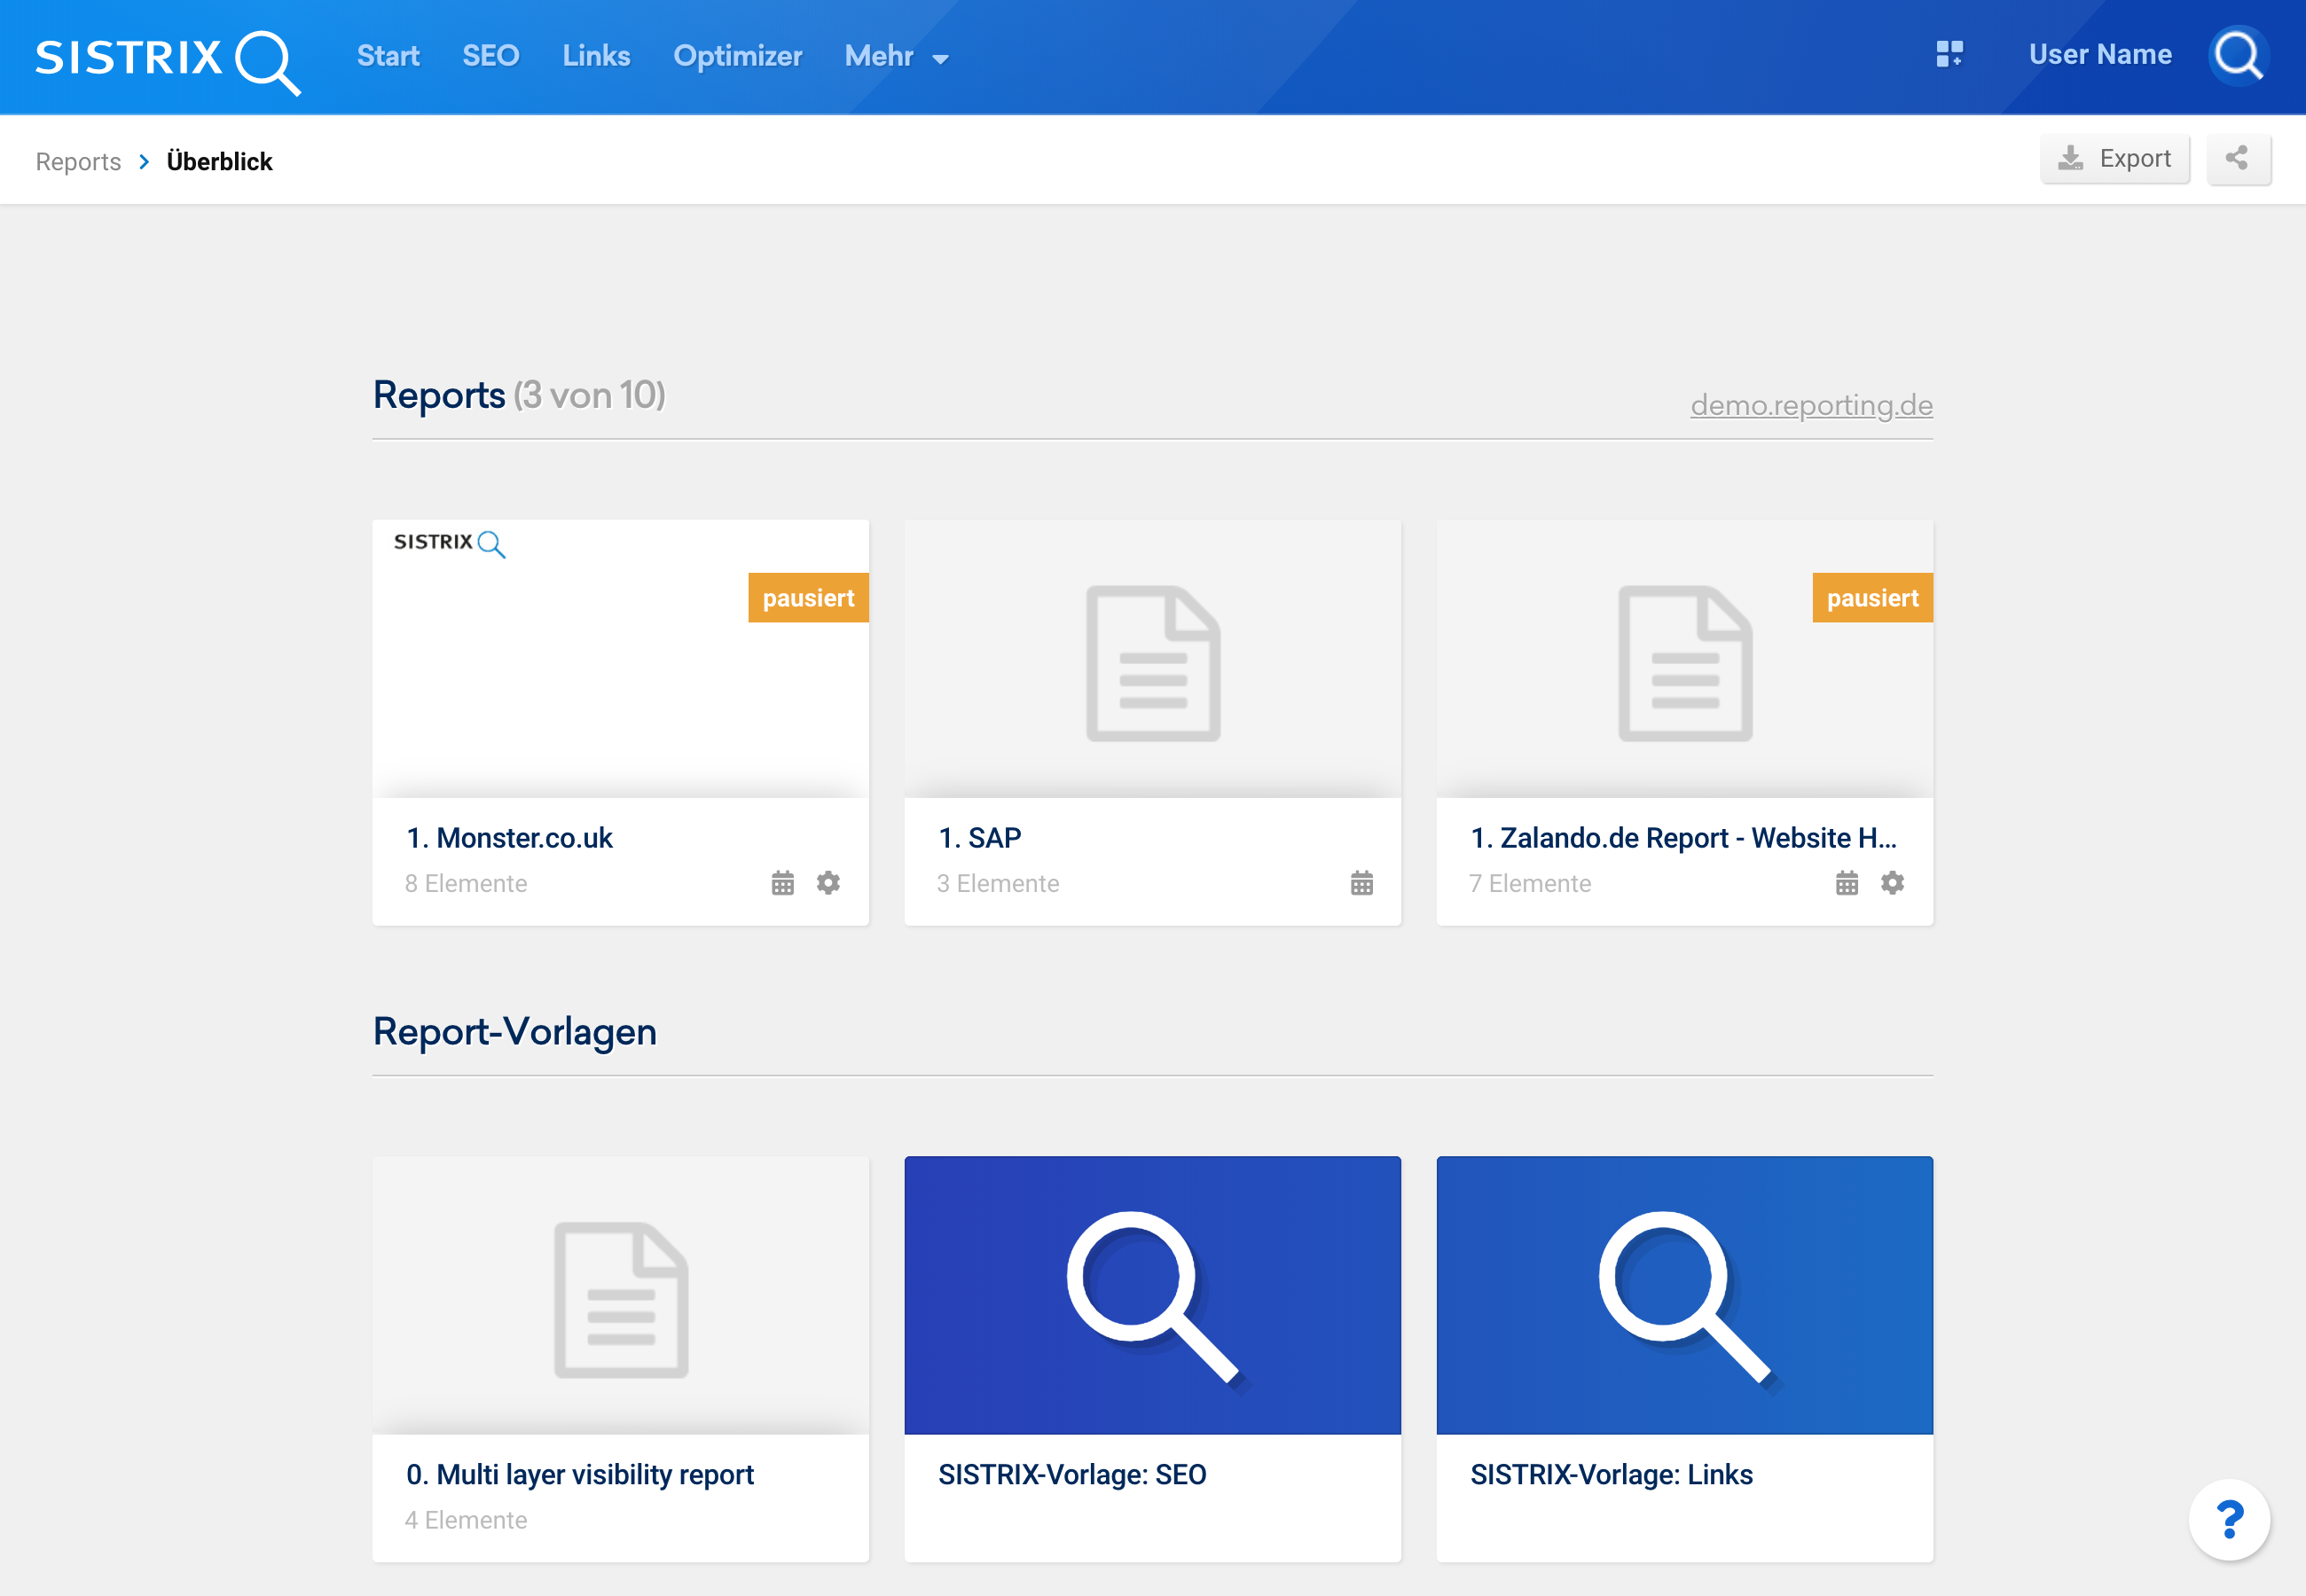The height and width of the screenshot is (1596, 2306).
Task: Click Export button top right
Action: (x=2115, y=160)
